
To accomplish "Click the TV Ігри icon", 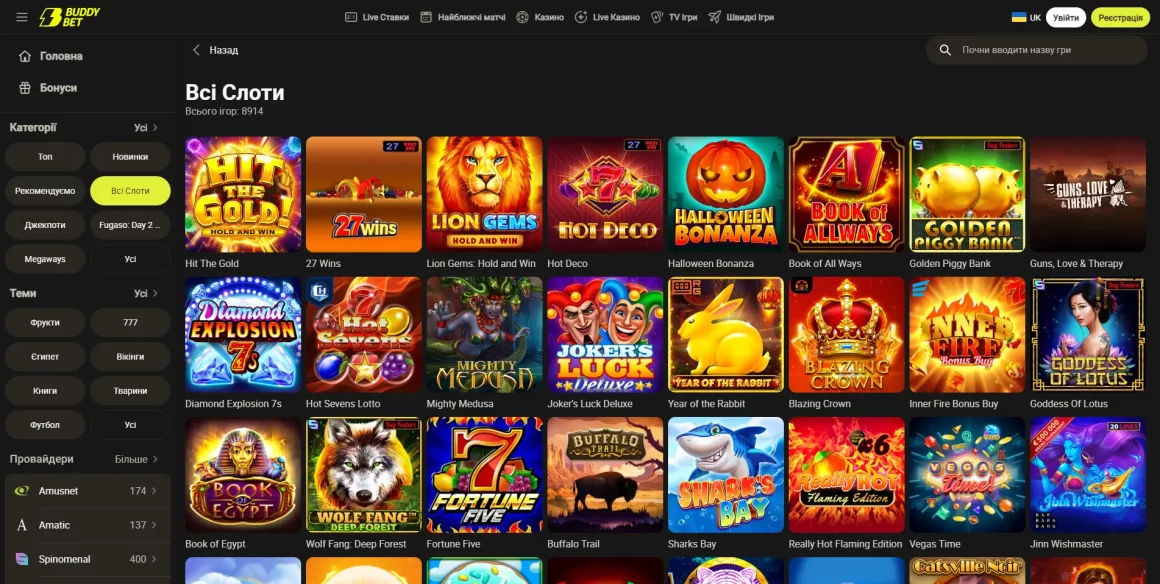I will (x=657, y=17).
